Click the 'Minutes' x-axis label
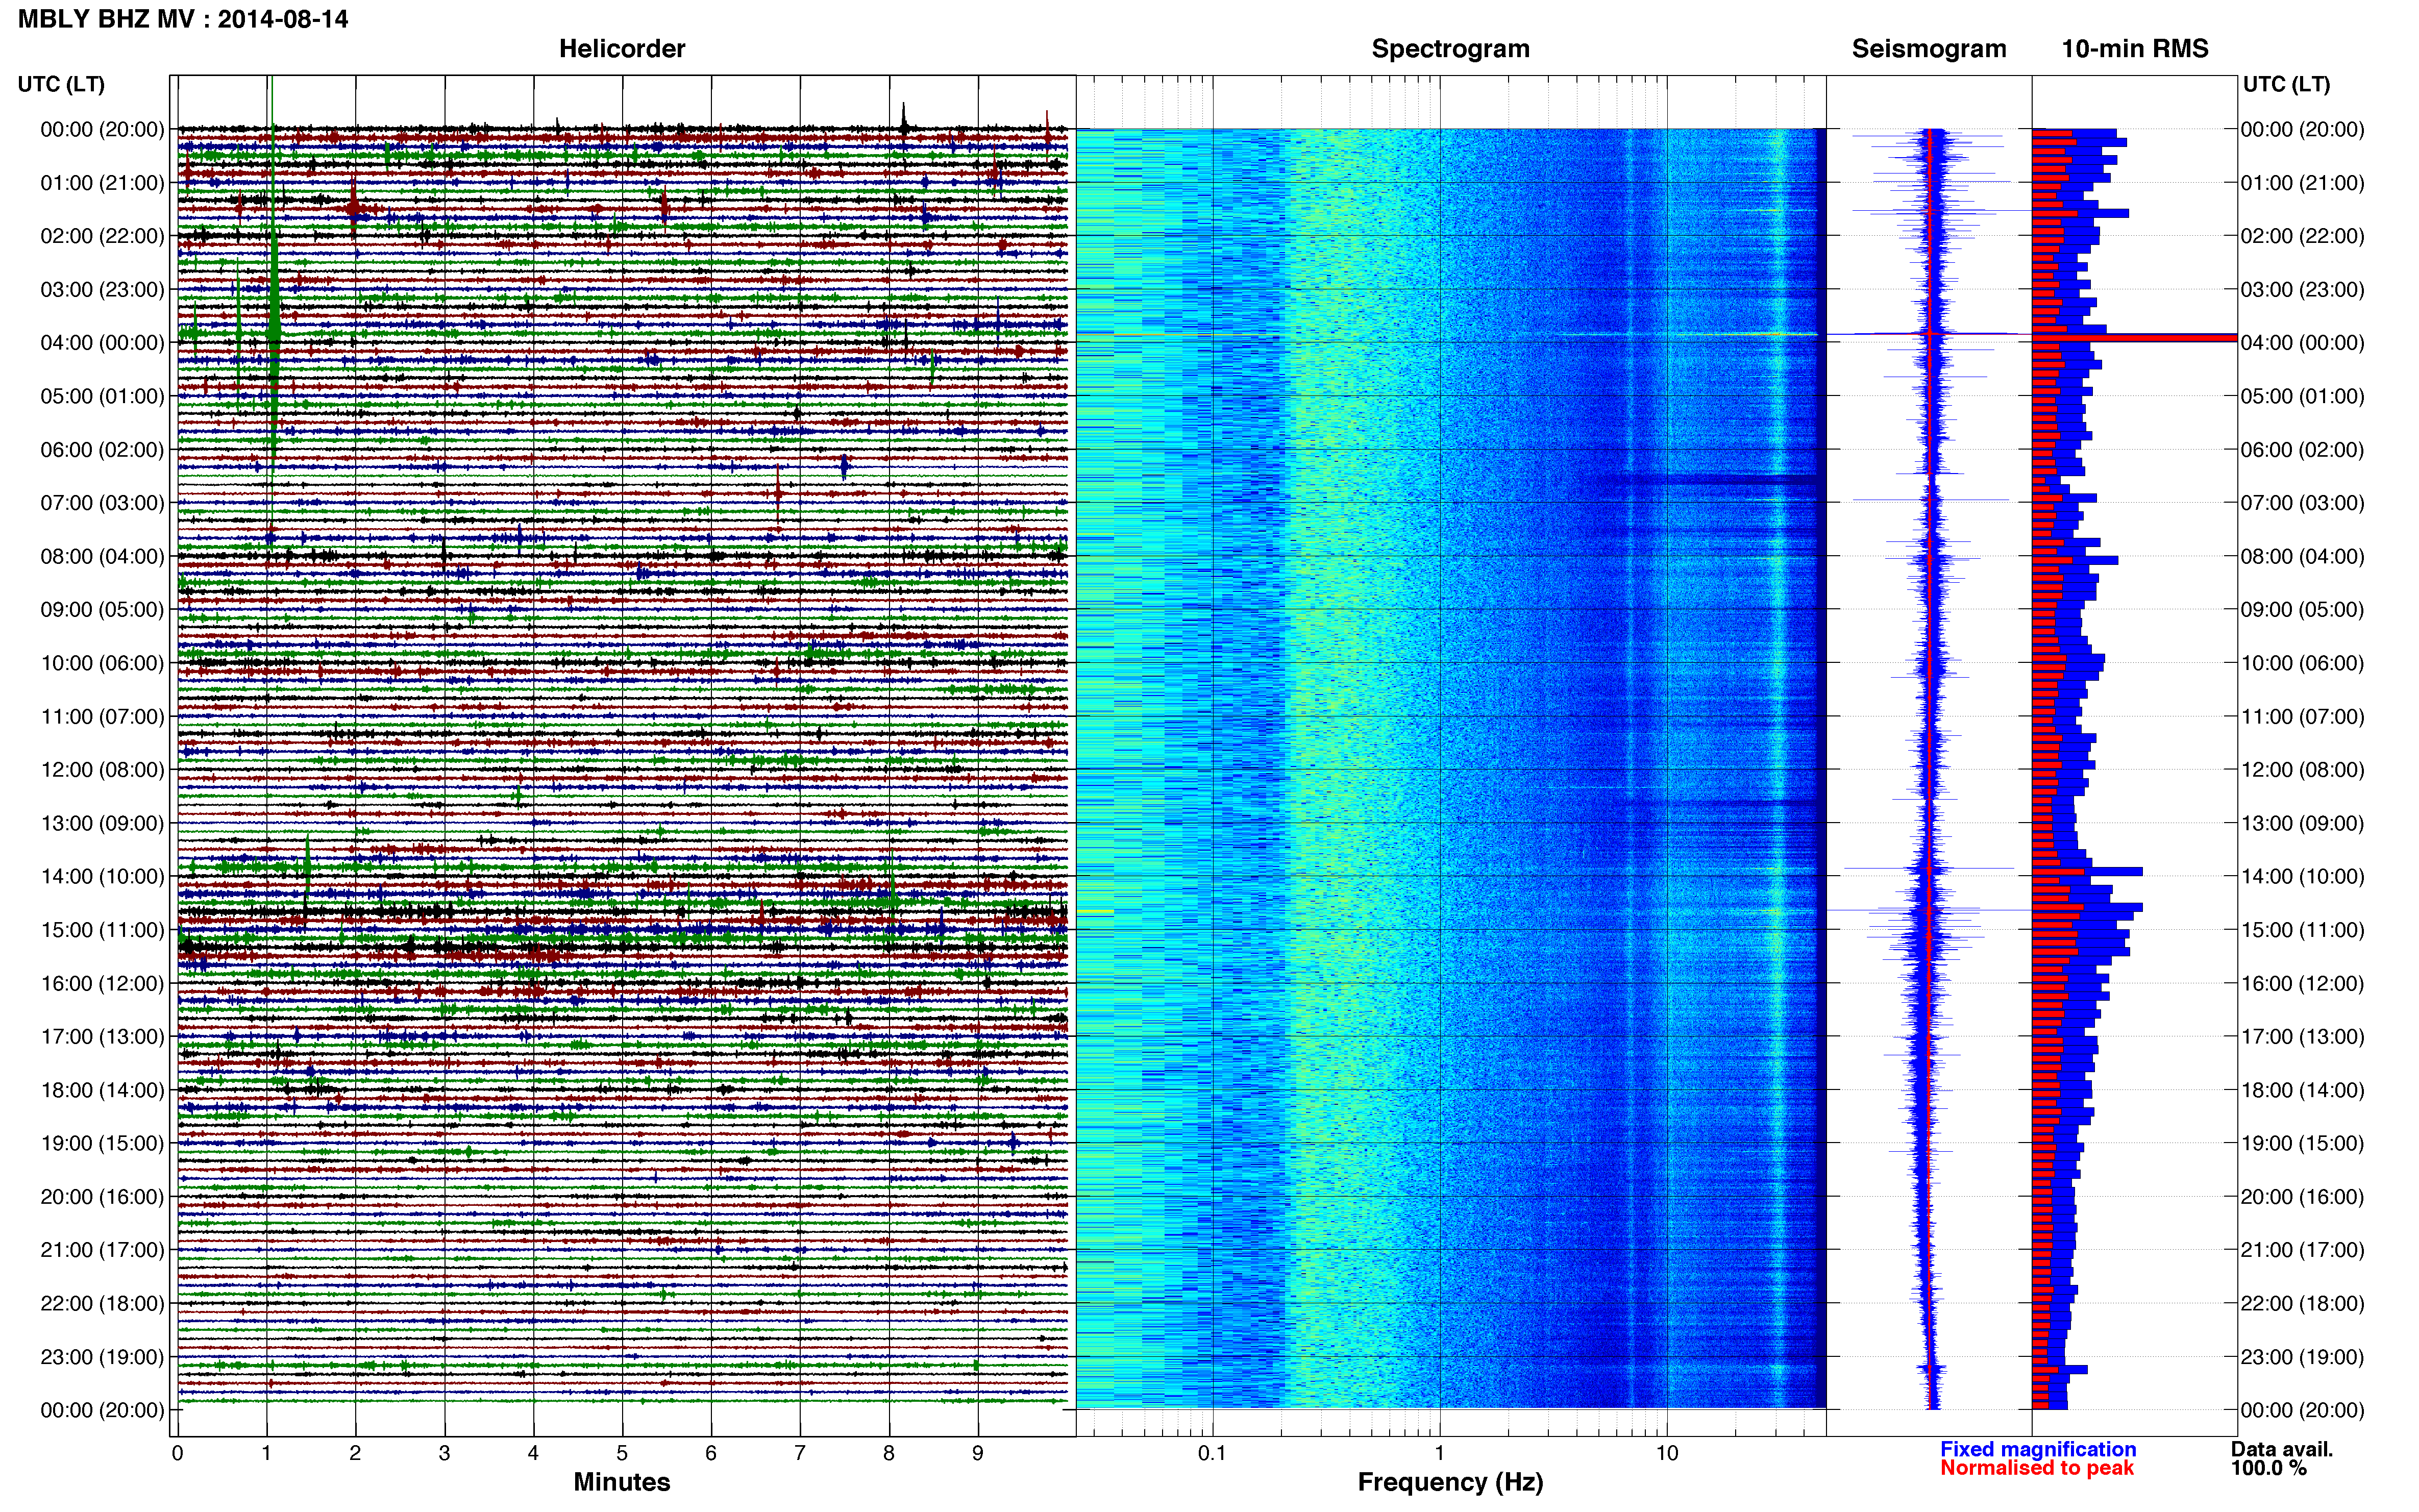Image resolution: width=2419 pixels, height=1512 pixels. [622, 1482]
